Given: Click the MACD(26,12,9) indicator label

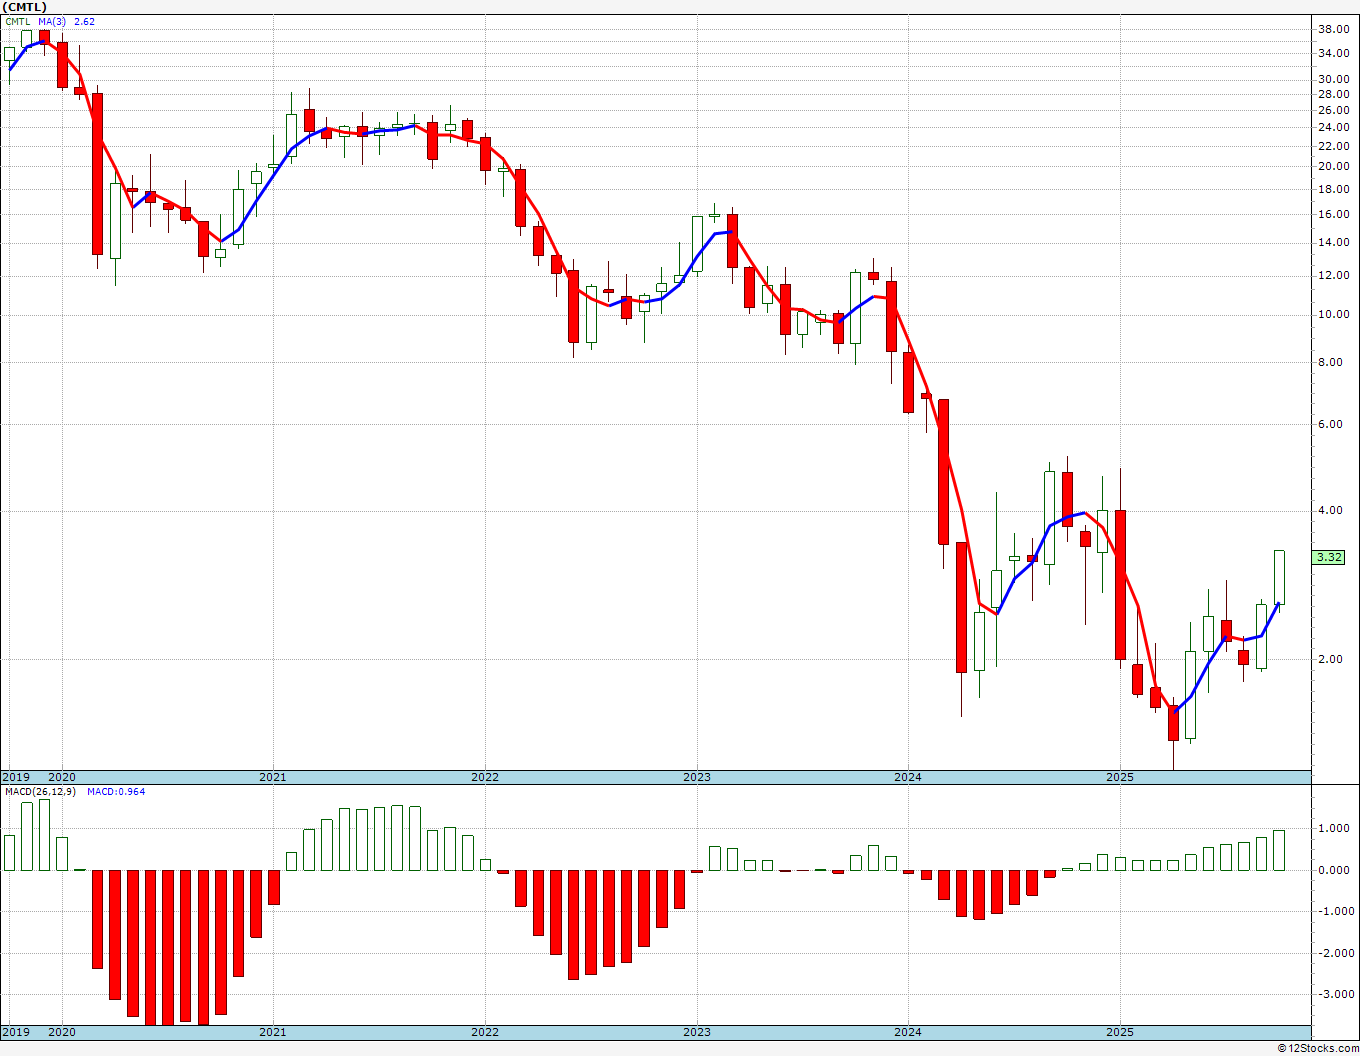Looking at the screenshot, I should point(40,792).
